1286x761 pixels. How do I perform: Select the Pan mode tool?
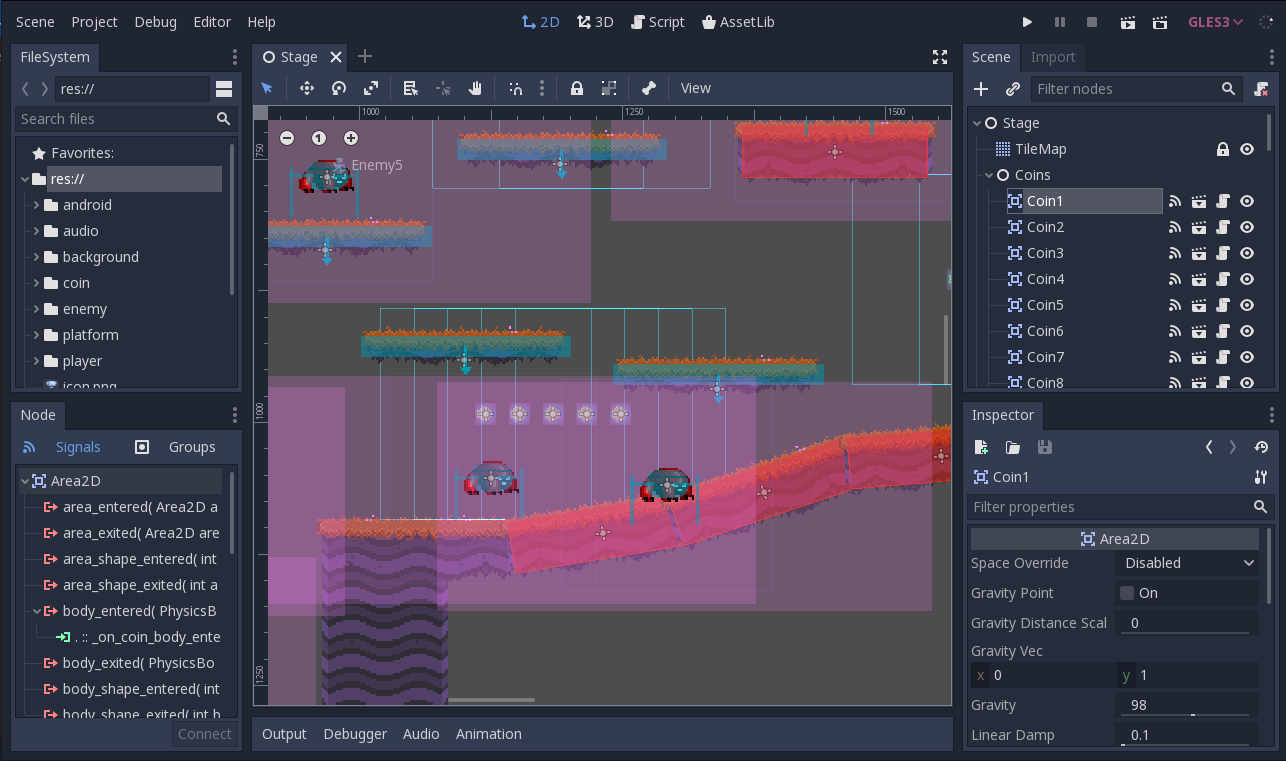(x=476, y=88)
